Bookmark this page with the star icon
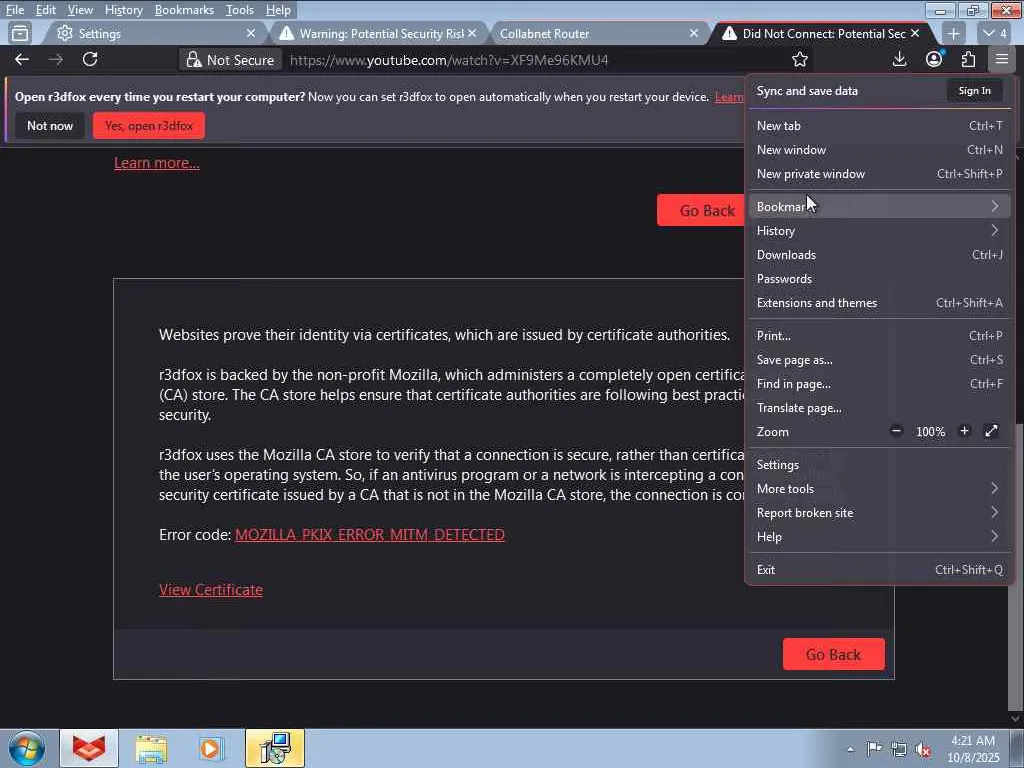This screenshot has height=768, width=1024. 799,59
